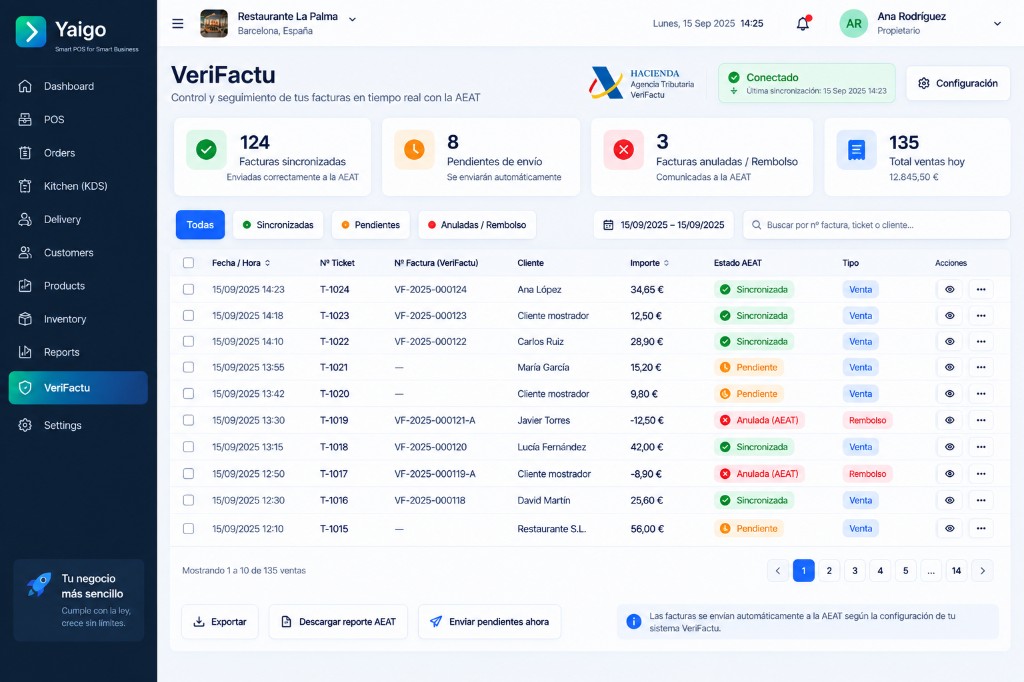
Task: Click the red cancelled invoices X icon
Action: 624,150
